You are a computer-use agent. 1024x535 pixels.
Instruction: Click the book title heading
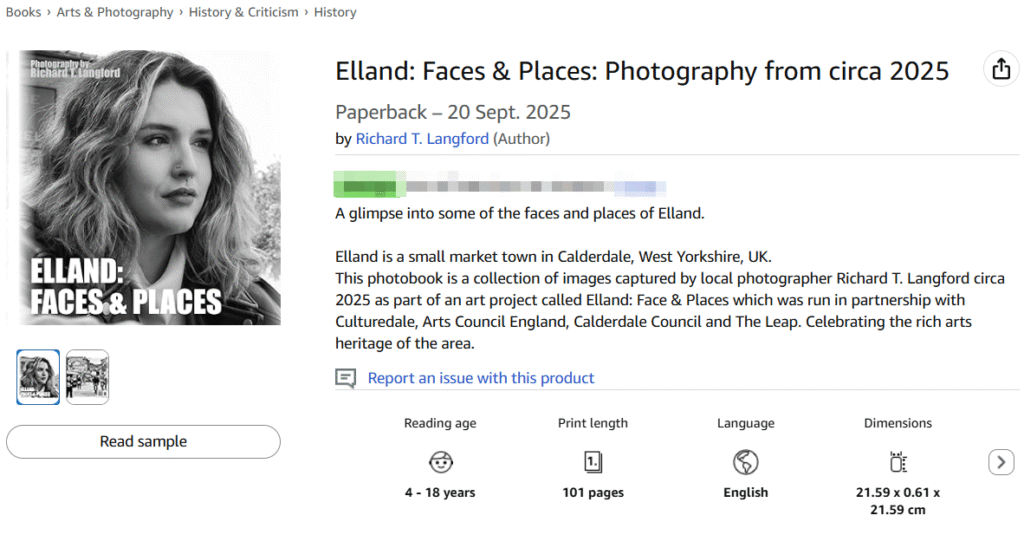click(642, 71)
